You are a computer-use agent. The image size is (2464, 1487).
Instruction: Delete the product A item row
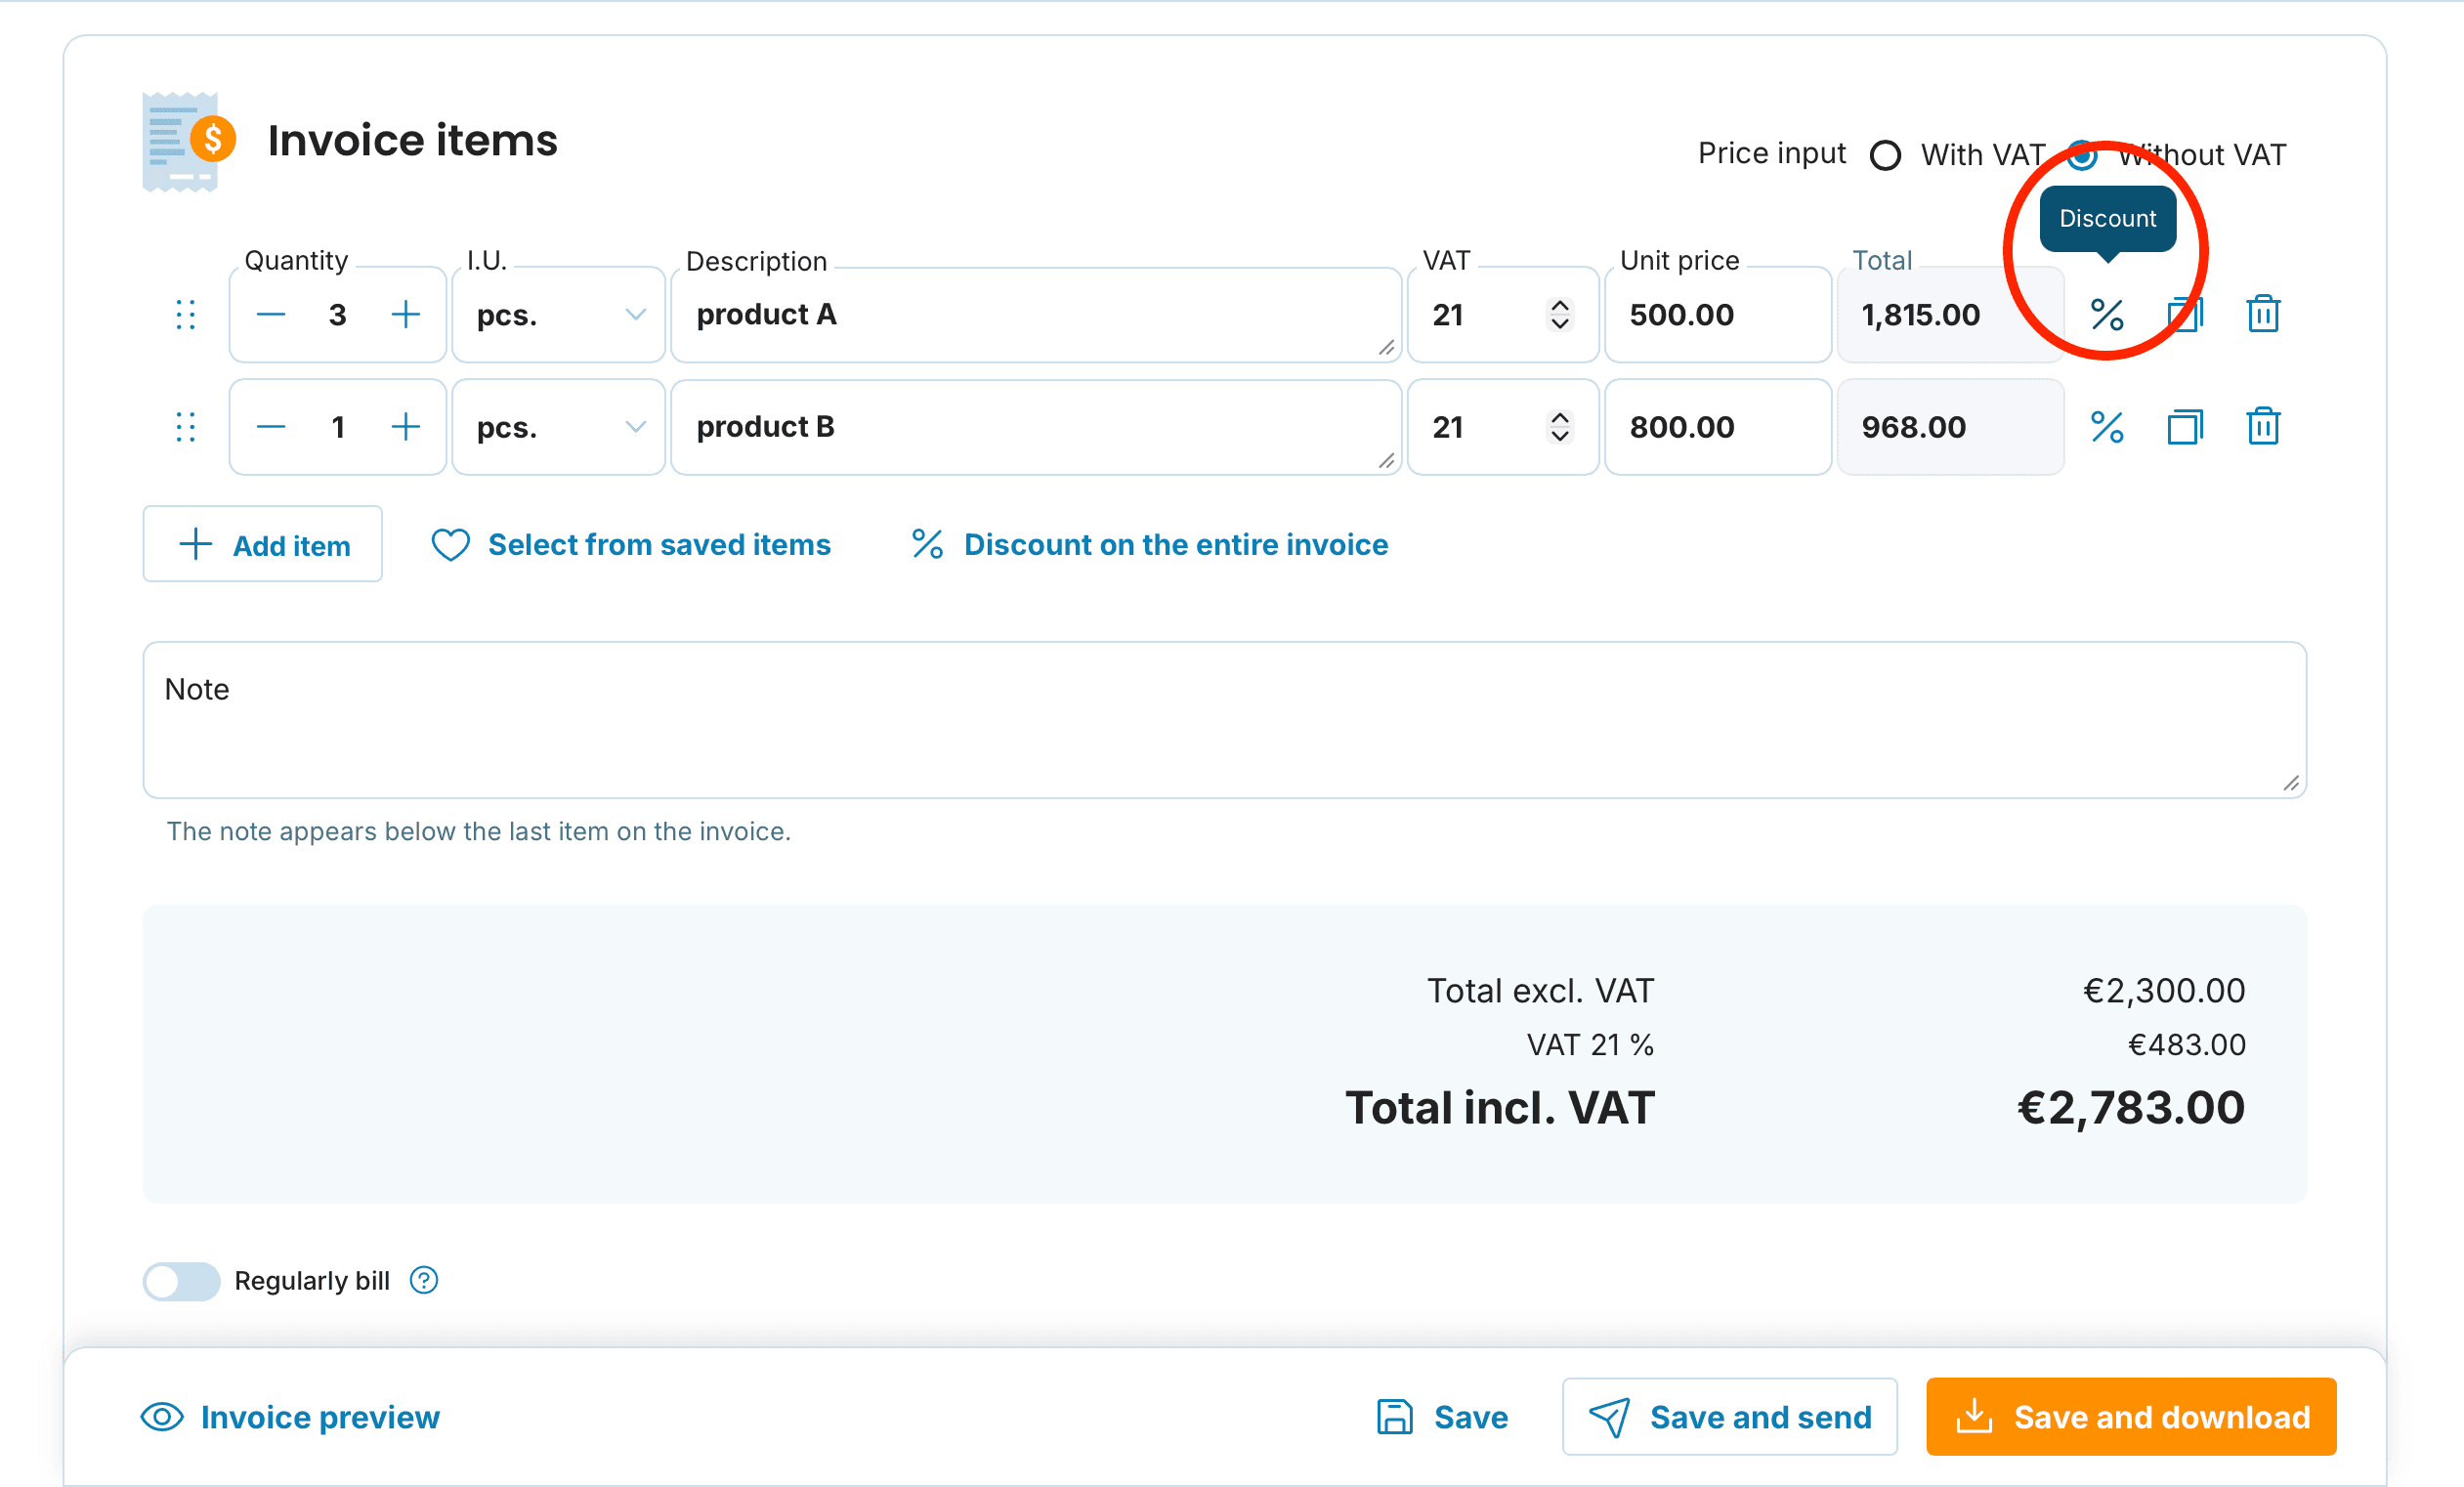2262,315
